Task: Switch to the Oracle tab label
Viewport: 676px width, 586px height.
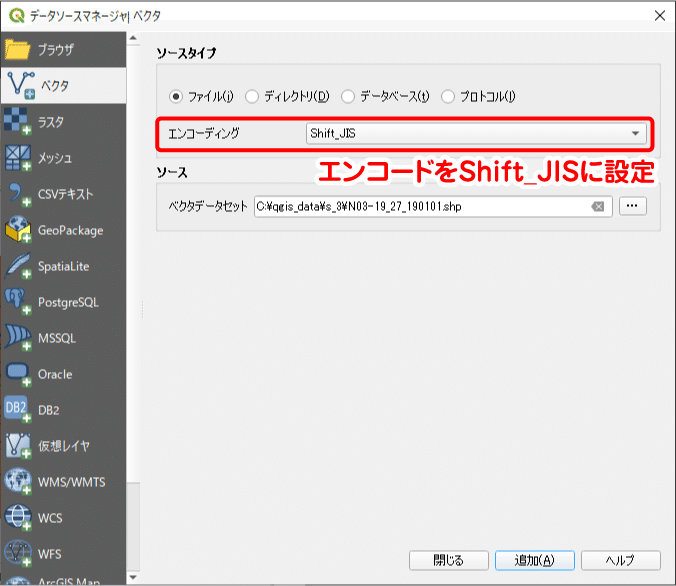Action: (55, 374)
